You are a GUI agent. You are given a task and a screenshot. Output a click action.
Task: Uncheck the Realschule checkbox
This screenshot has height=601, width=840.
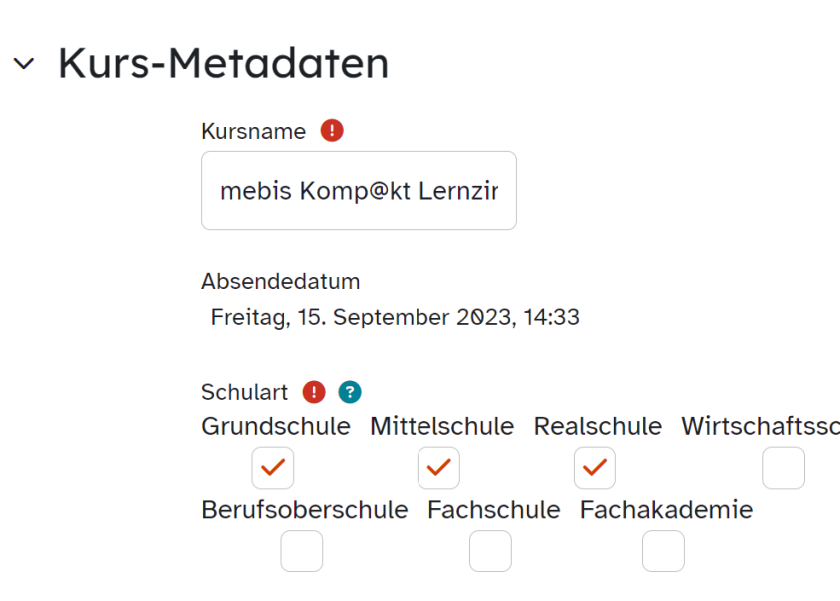tap(595, 468)
